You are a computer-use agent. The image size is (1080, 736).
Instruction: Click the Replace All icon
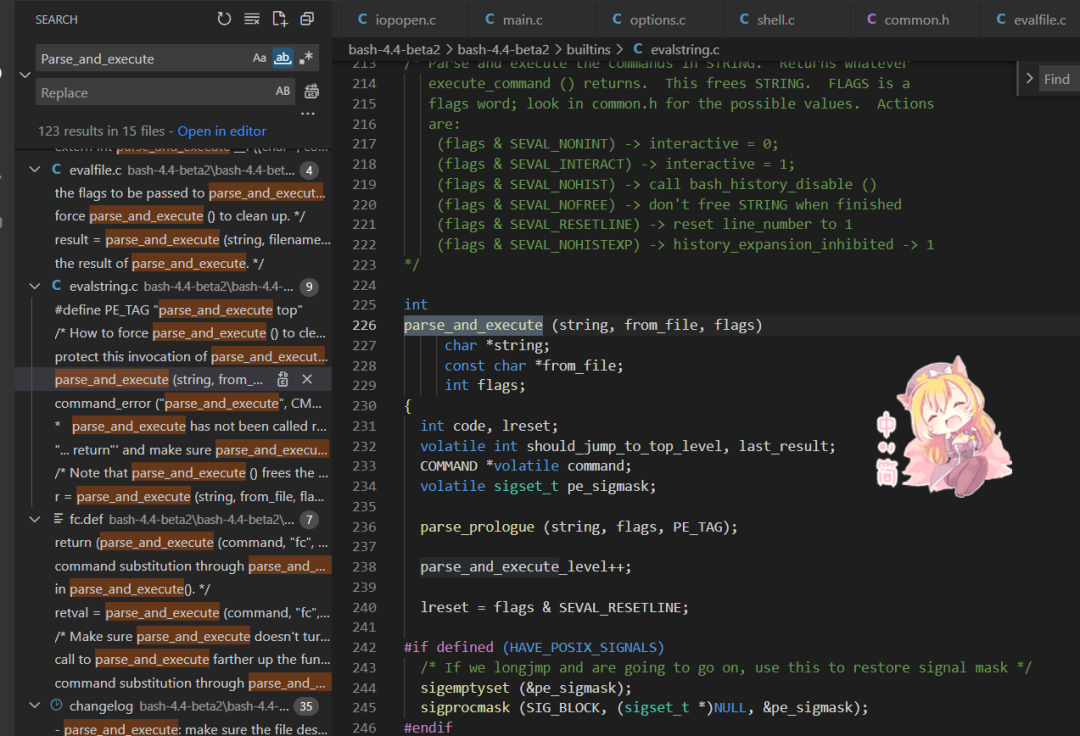point(311,91)
